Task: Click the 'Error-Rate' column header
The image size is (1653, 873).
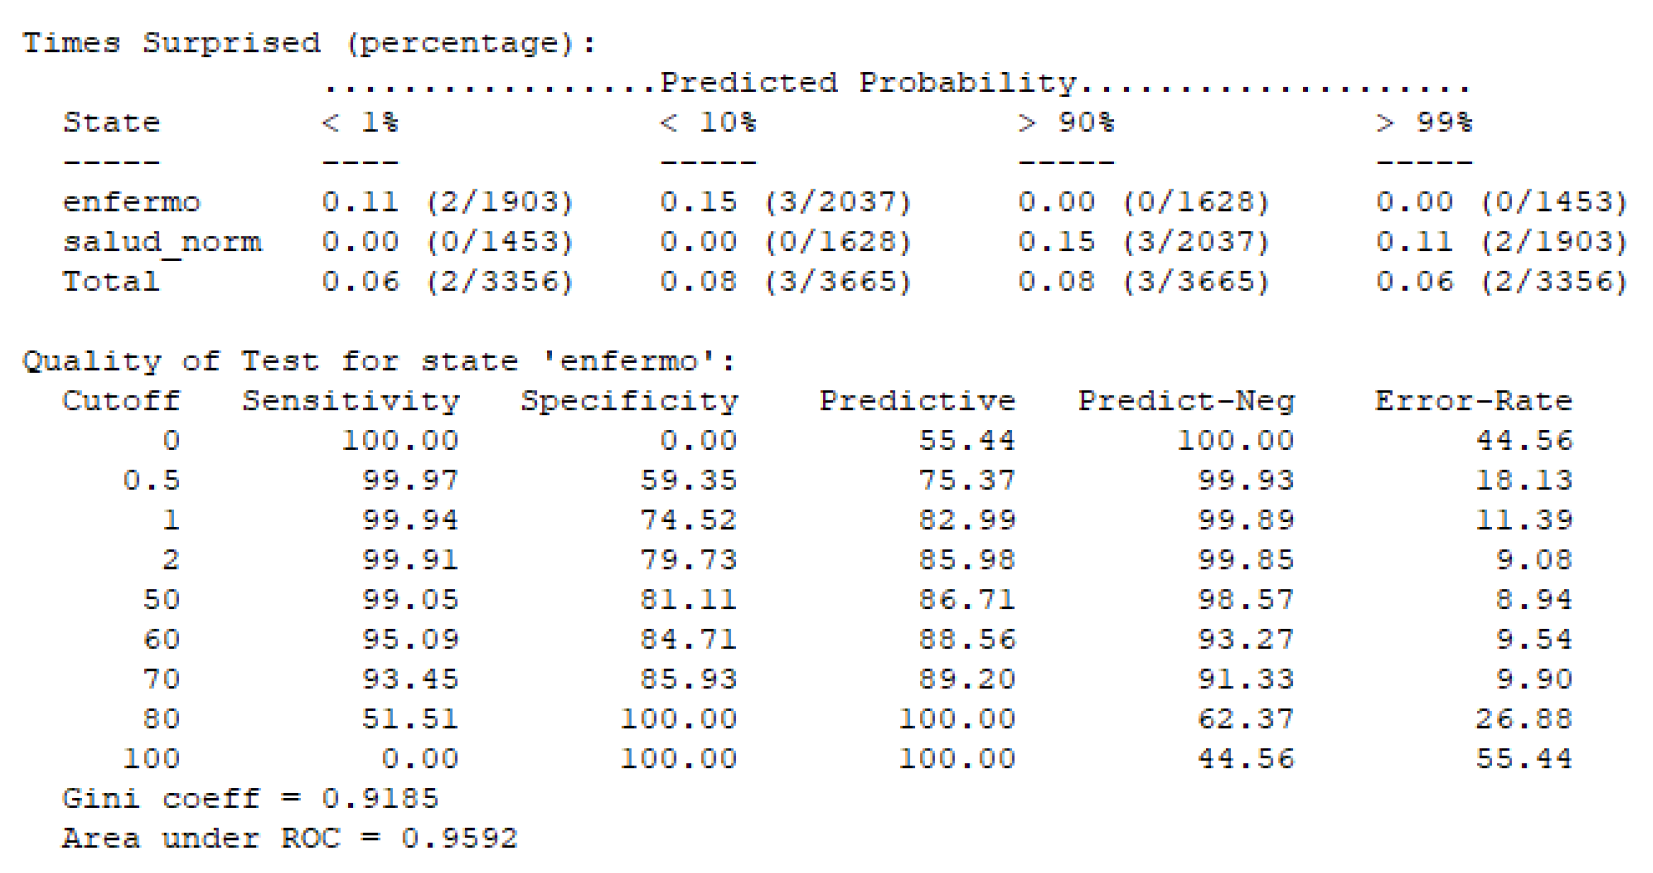Action: coord(1473,401)
